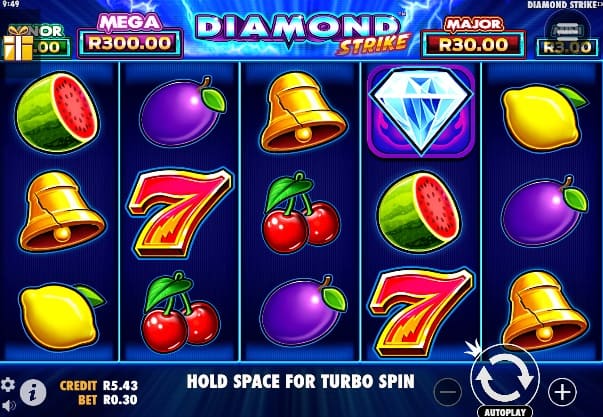Click the lemon on the fifth reel

tap(544, 118)
